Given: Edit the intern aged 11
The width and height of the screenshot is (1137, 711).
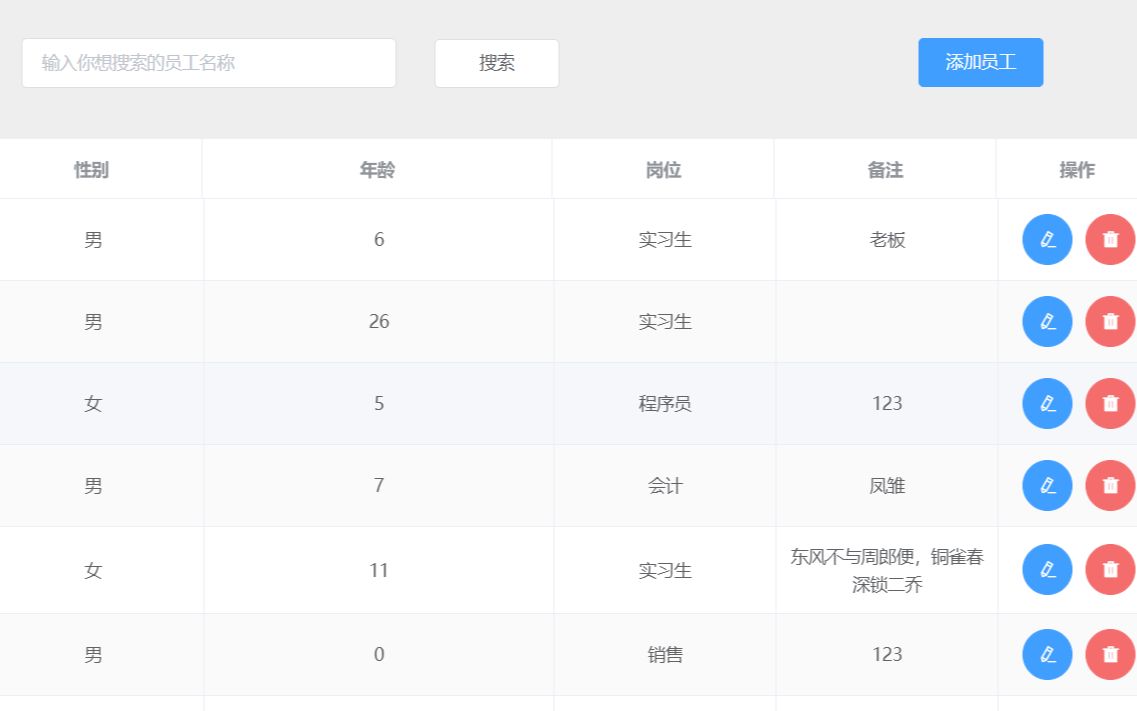Looking at the screenshot, I should [1047, 569].
